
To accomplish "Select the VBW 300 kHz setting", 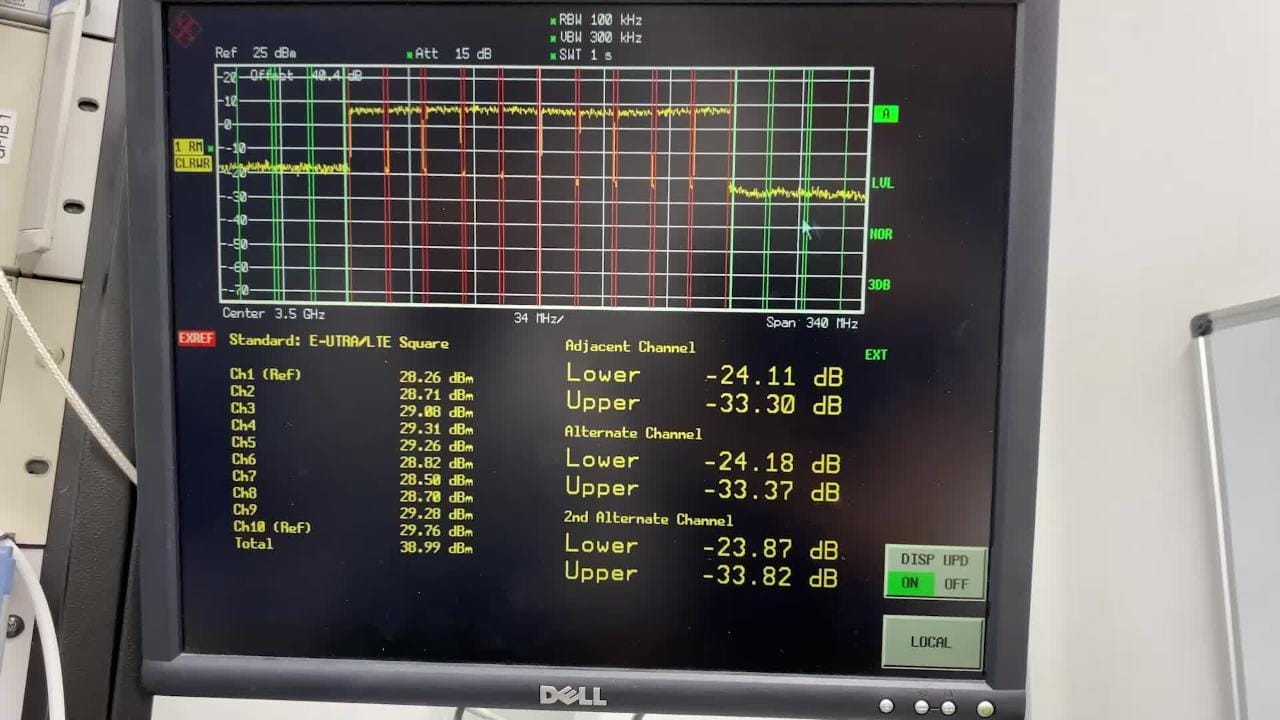I will (600, 38).
